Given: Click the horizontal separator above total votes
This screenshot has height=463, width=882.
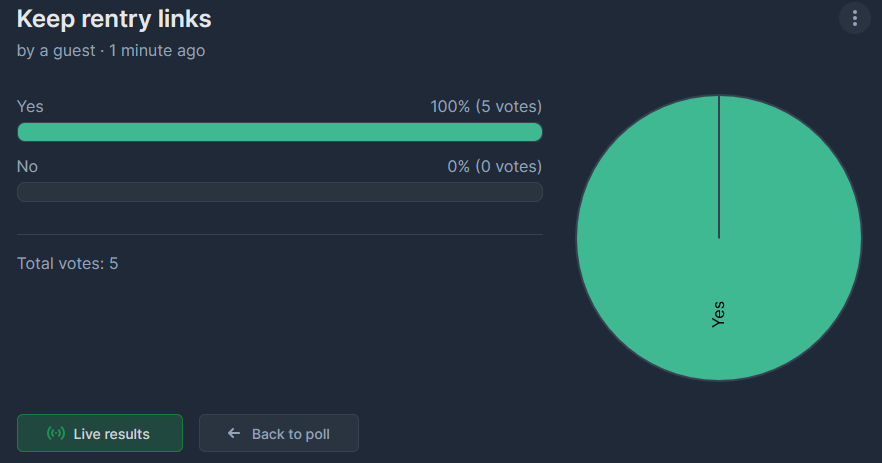Looking at the screenshot, I should (x=280, y=234).
